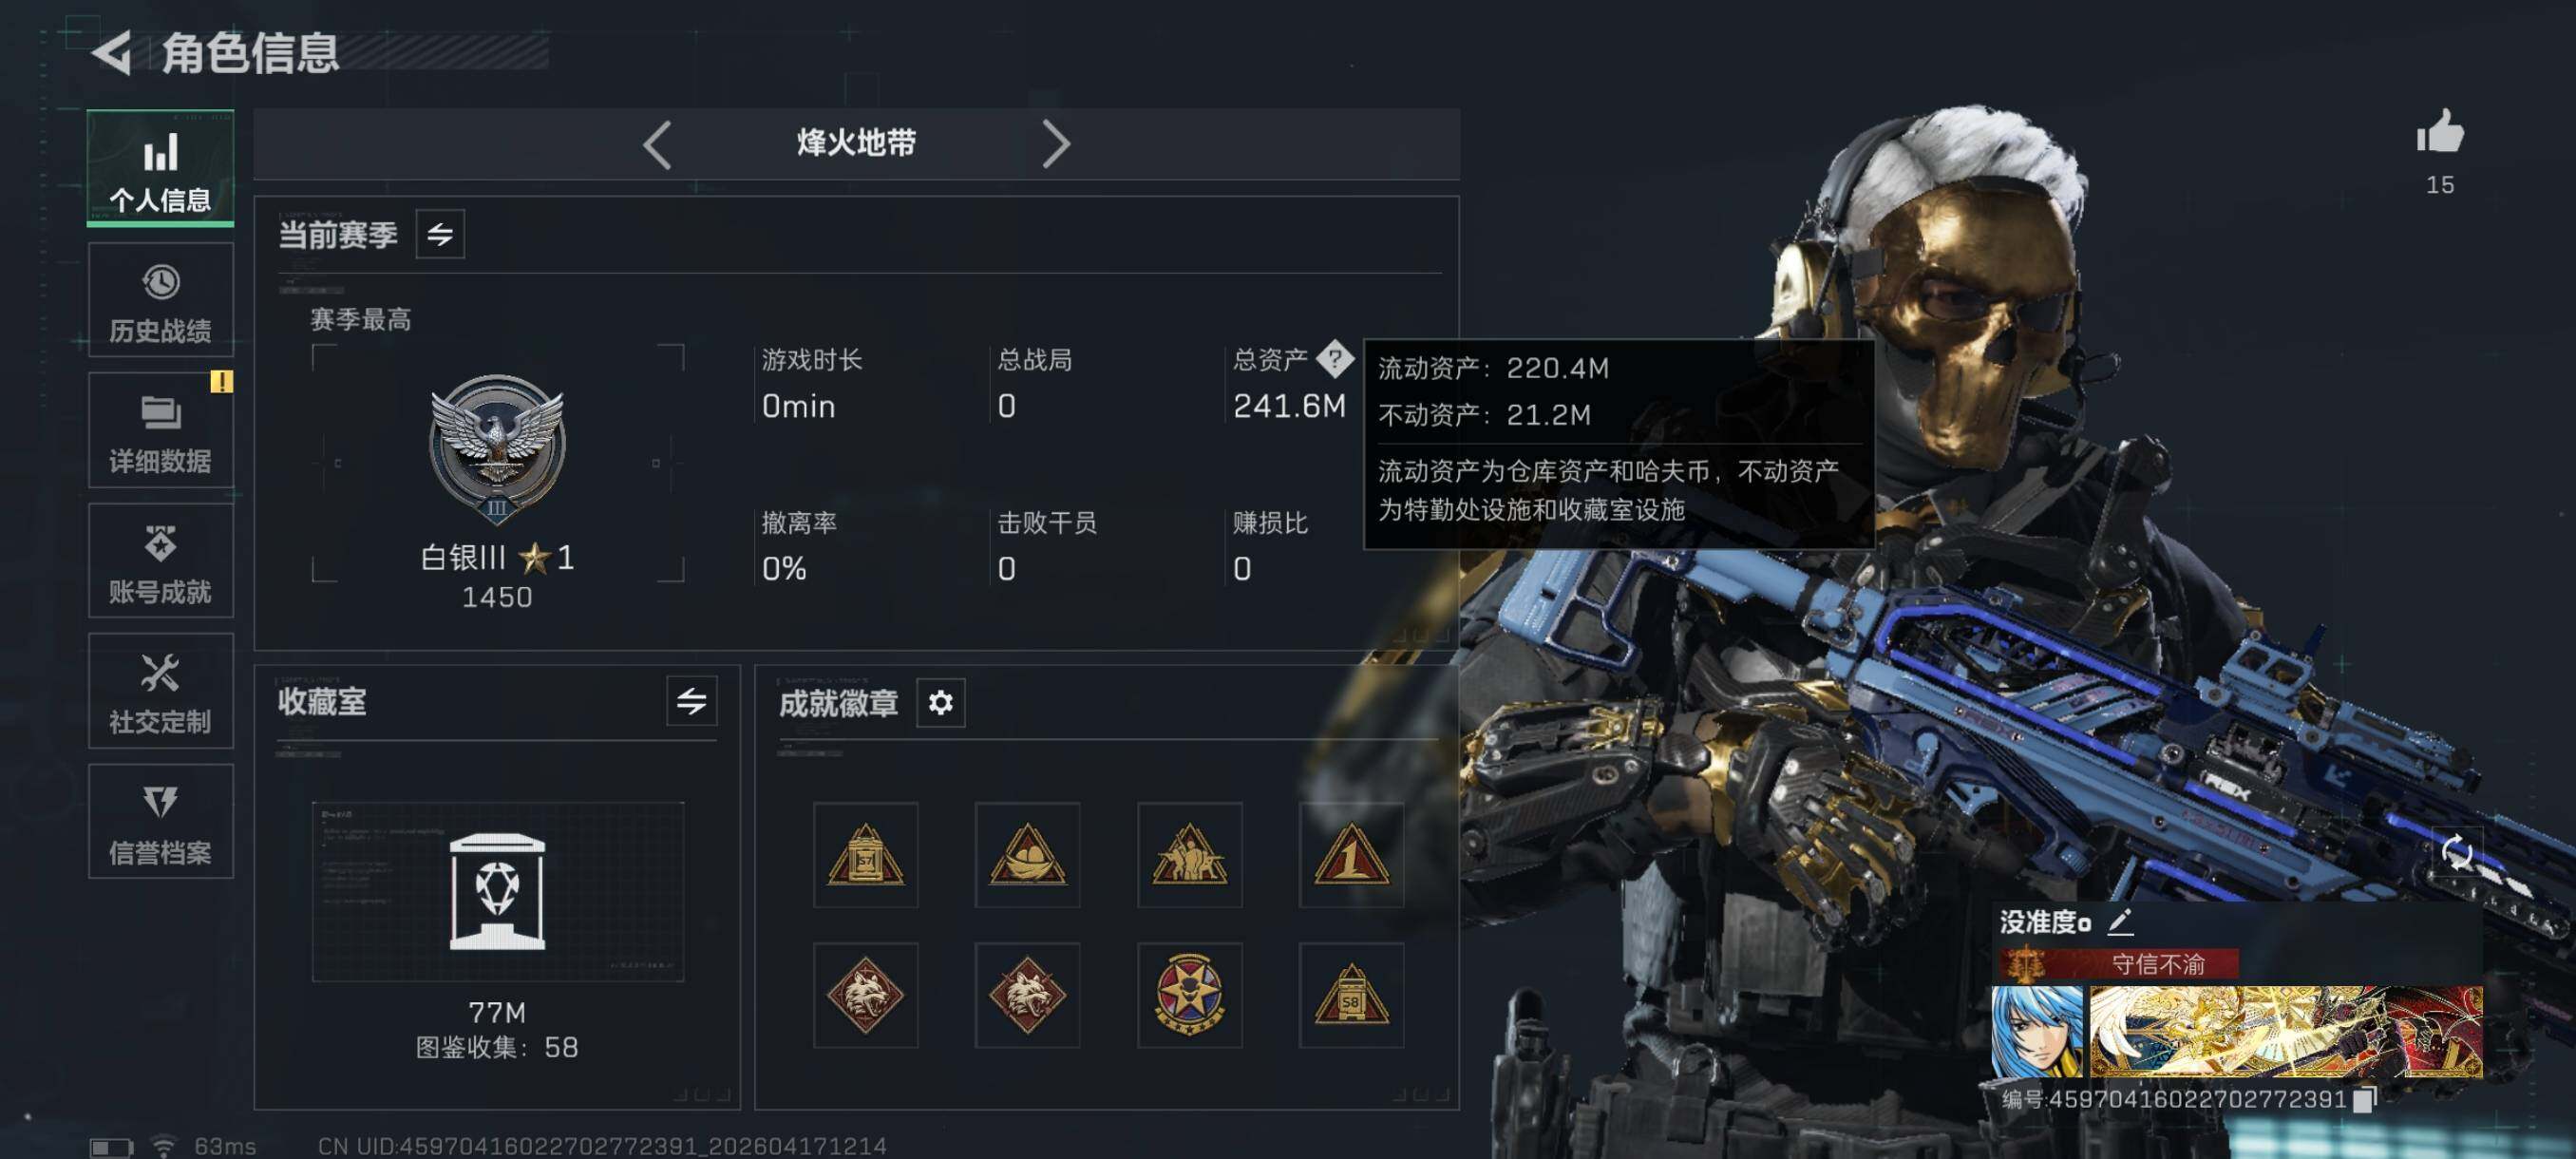Image resolution: width=2576 pixels, height=1159 pixels.
Task: Click the back arrow beside 角色信息
Action: pyautogui.click(x=112, y=53)
